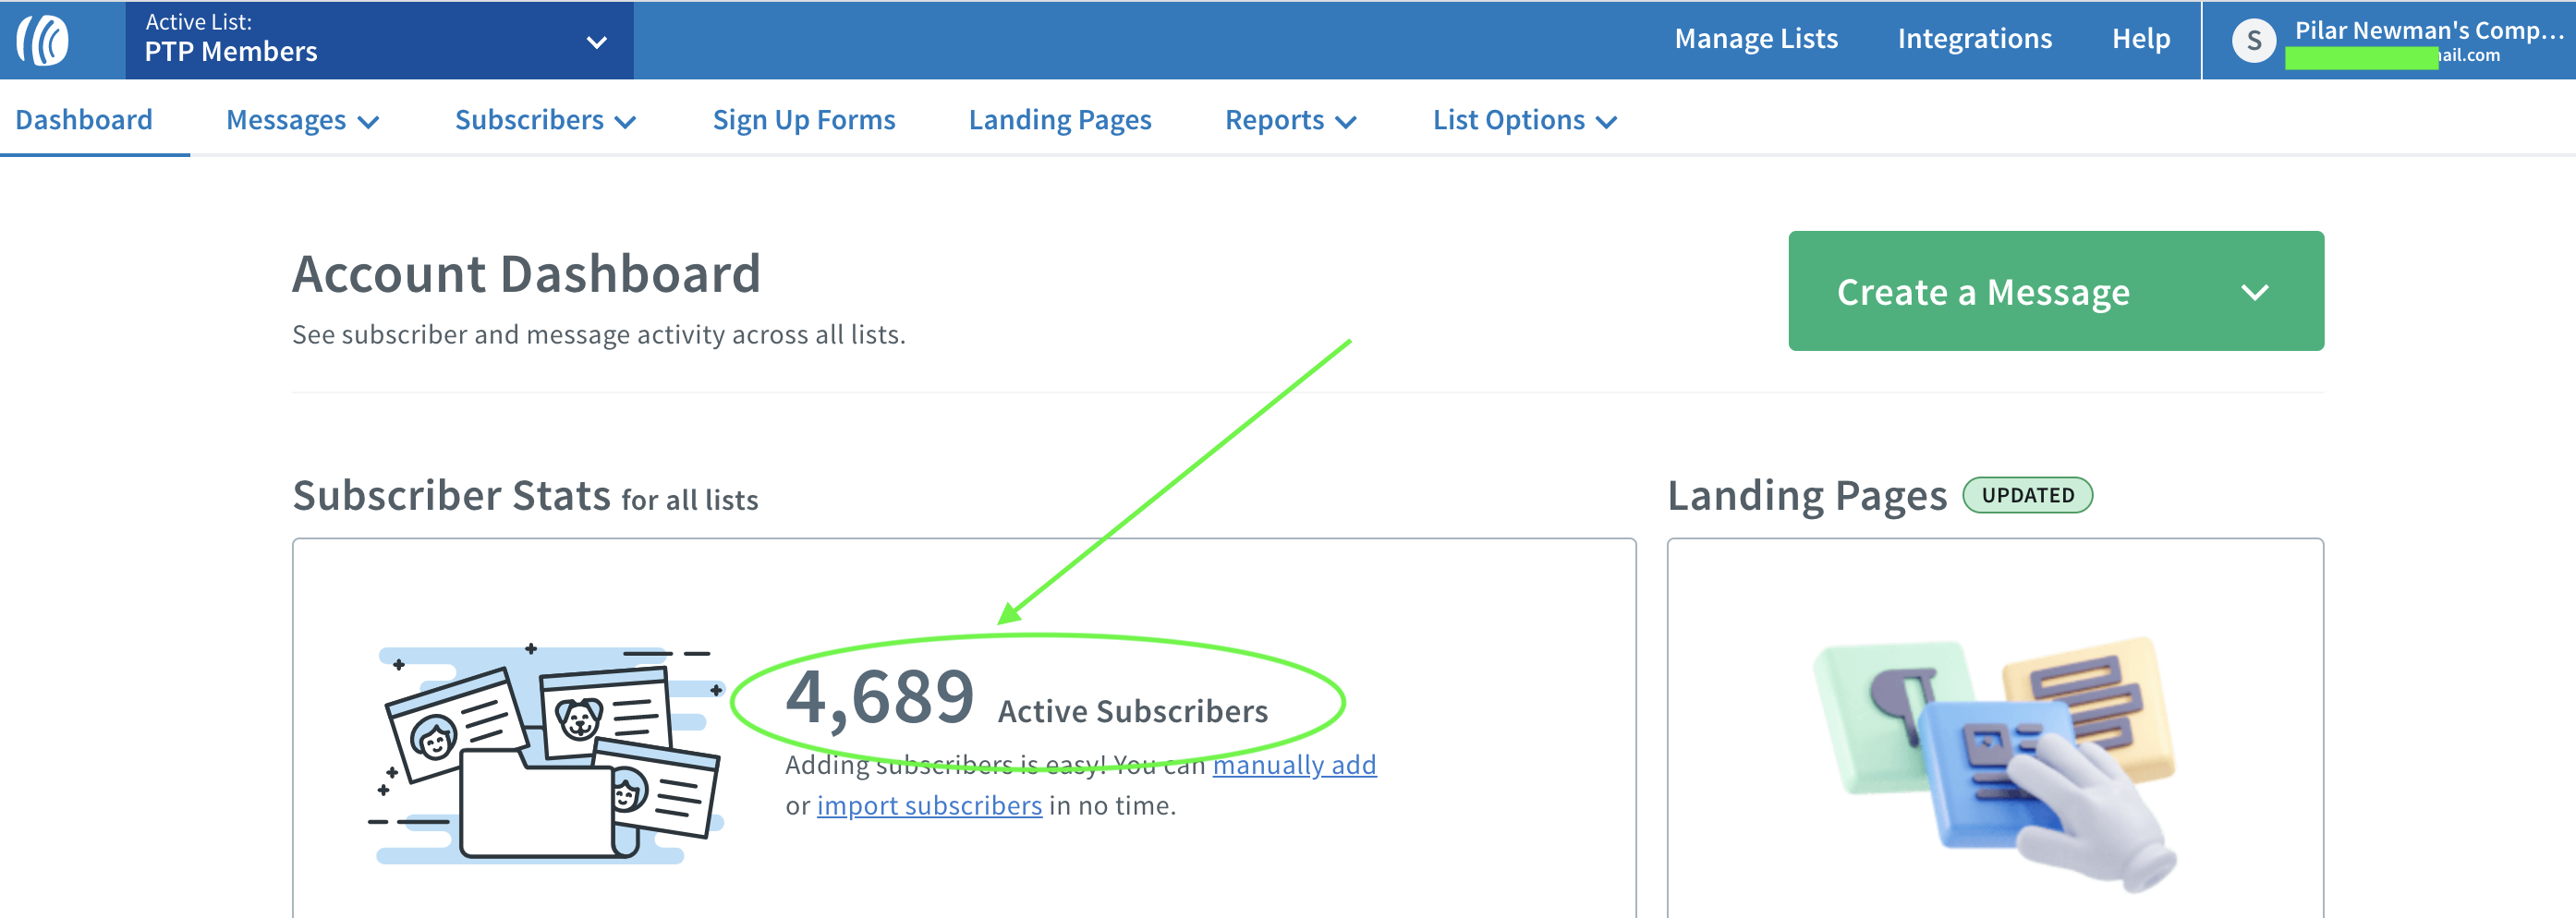Click the Create a Message chevron arrow
The height and width of the screenshot is (918, 2576).
click(x=2254, y=292)
